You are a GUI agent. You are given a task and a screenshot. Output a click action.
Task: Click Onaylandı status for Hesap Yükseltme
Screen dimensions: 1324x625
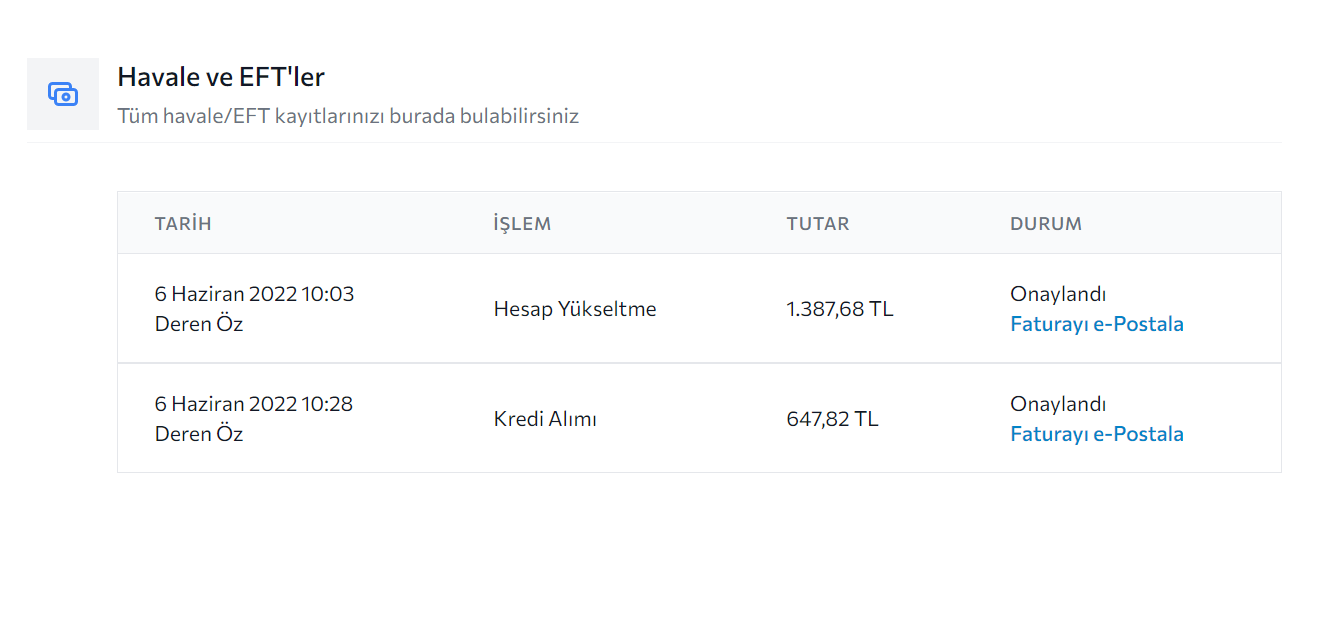pyautogui.click(x=1058, y=294)
